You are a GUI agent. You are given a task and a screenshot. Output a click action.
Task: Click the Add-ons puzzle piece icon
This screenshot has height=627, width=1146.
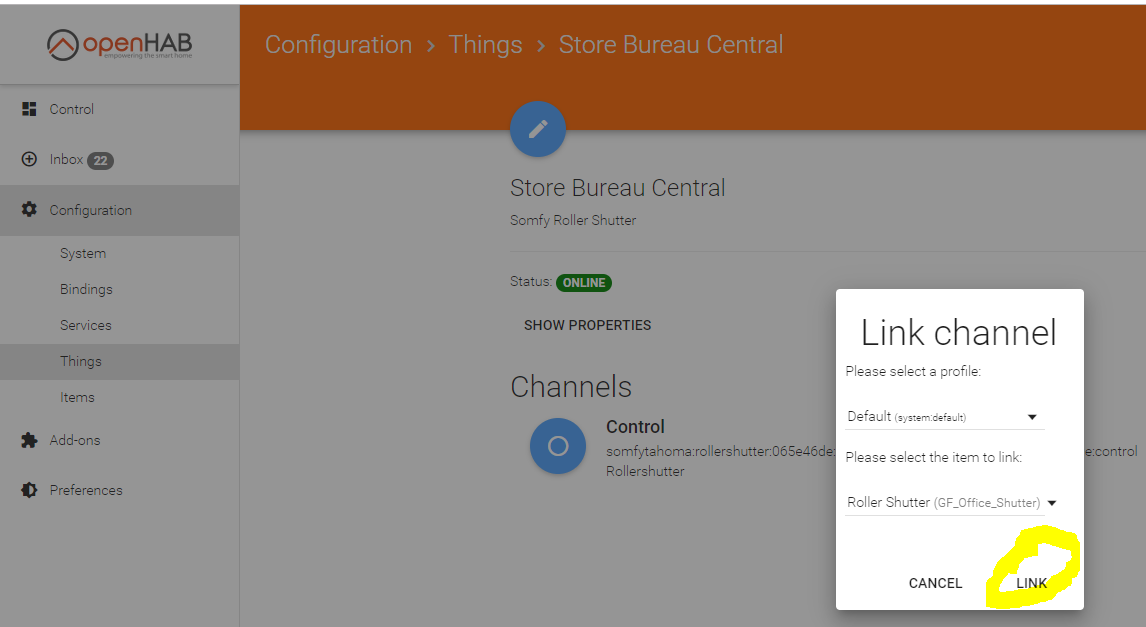tap(29, 440)
